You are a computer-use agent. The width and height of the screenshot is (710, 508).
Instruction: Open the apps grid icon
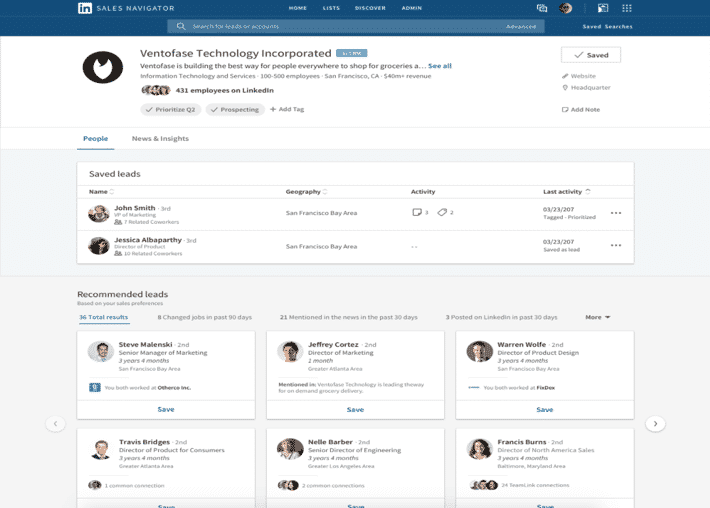click(627, 8)
